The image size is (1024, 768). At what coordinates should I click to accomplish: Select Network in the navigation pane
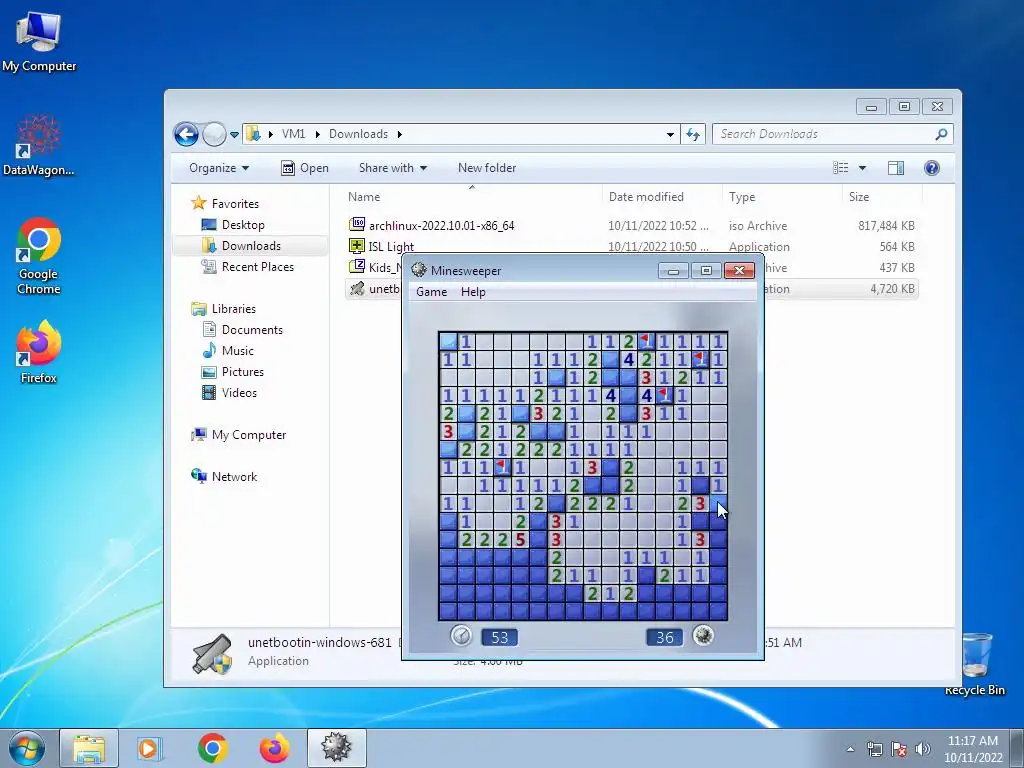pyautogui.click(x=223, y=477)
